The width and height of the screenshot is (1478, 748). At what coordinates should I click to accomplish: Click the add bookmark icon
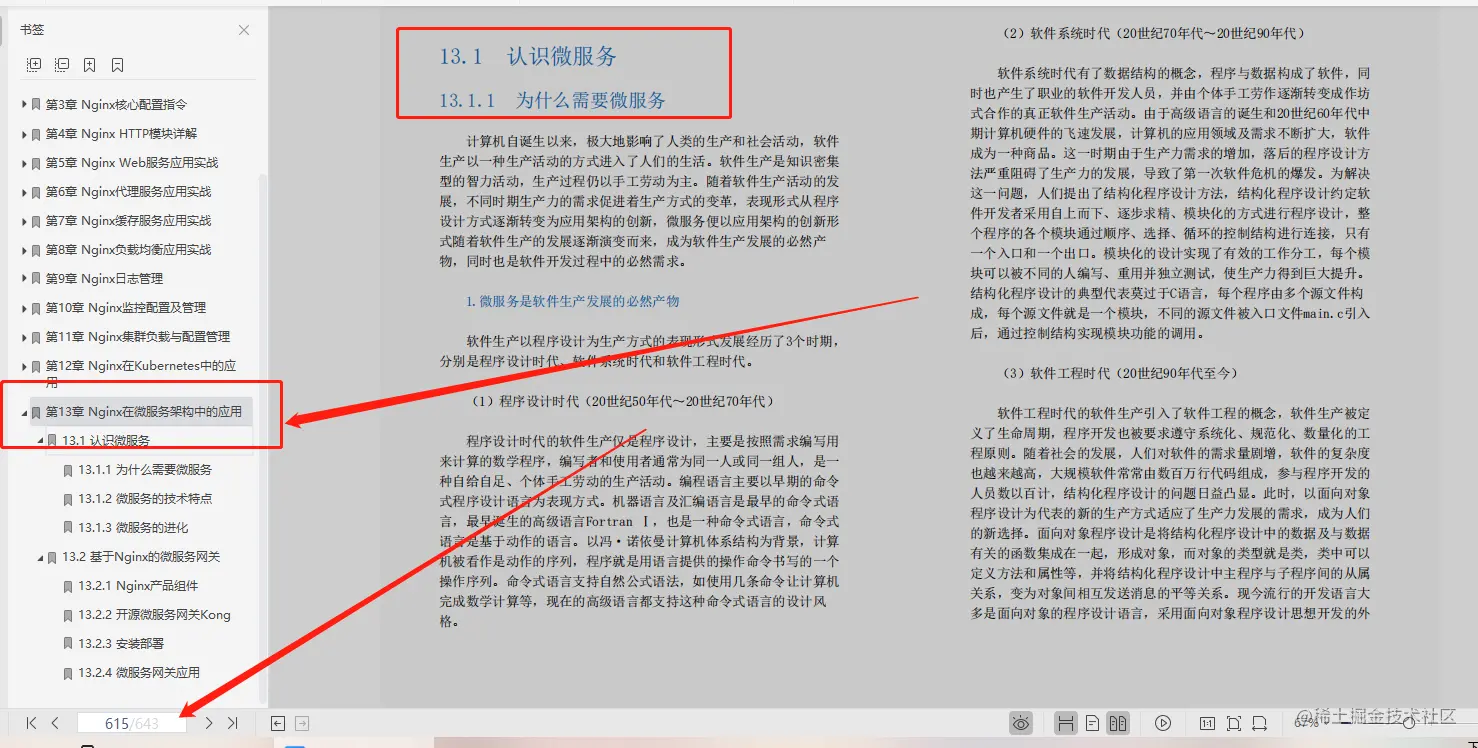pyautogui.click(x=90, y=65)
